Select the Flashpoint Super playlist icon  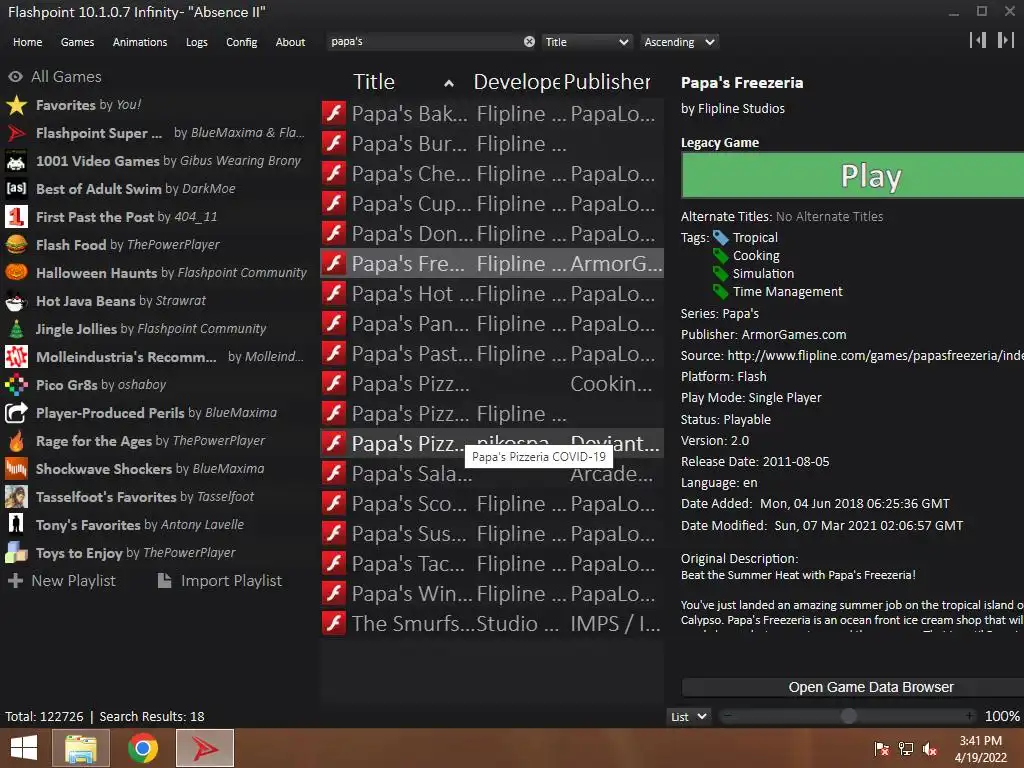(x=16, y=133)
